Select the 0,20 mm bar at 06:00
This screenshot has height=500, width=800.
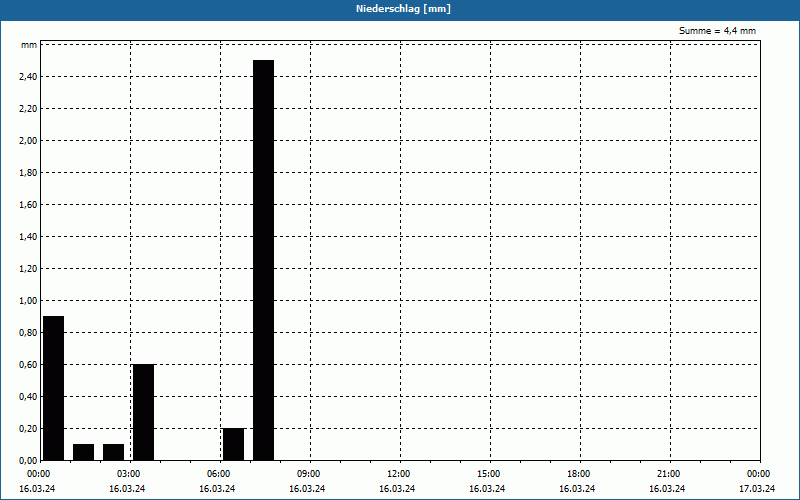click(234, 444)
